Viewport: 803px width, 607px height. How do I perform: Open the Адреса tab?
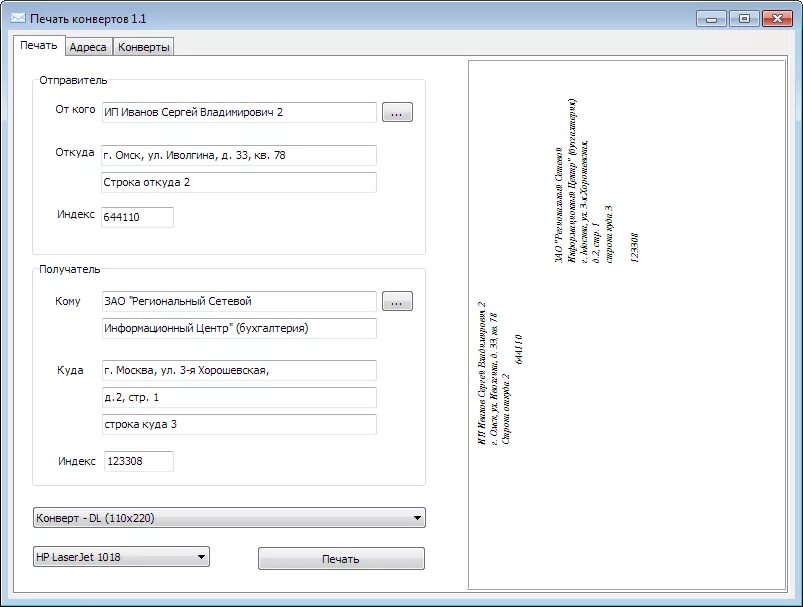click(88, 47)
